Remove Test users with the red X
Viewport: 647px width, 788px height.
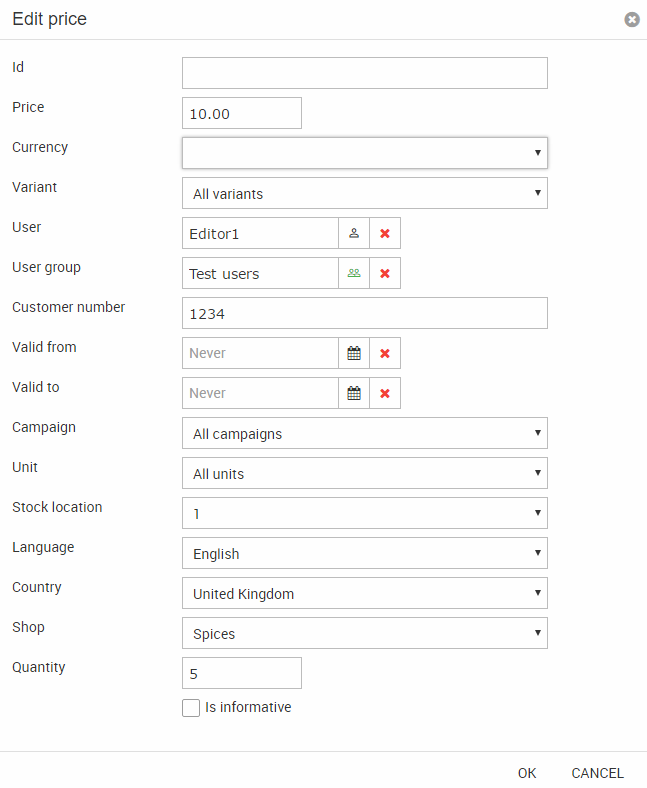pyautogui.click(x=385, y=273)
